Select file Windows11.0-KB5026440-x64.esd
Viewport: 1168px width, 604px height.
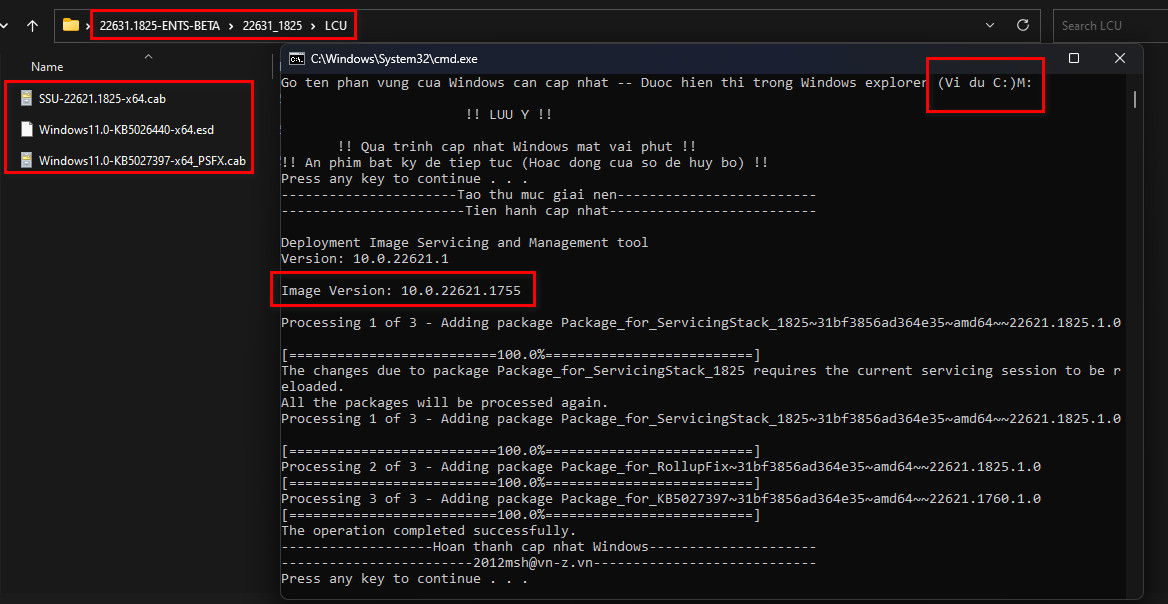127,129
